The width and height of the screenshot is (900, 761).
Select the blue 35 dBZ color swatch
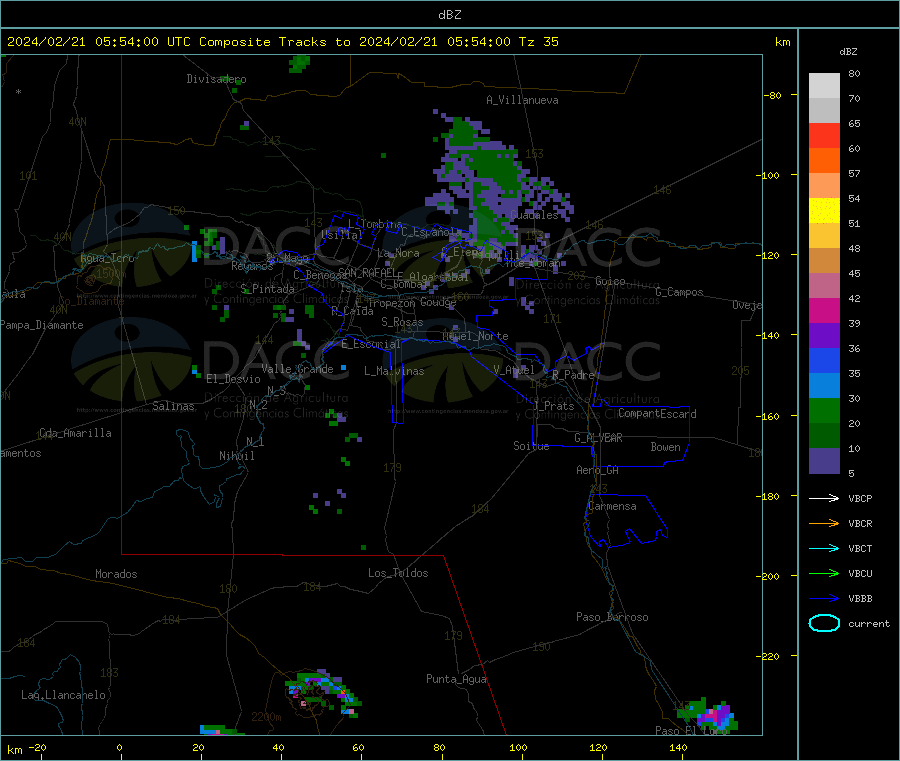(x=824, y=360)
